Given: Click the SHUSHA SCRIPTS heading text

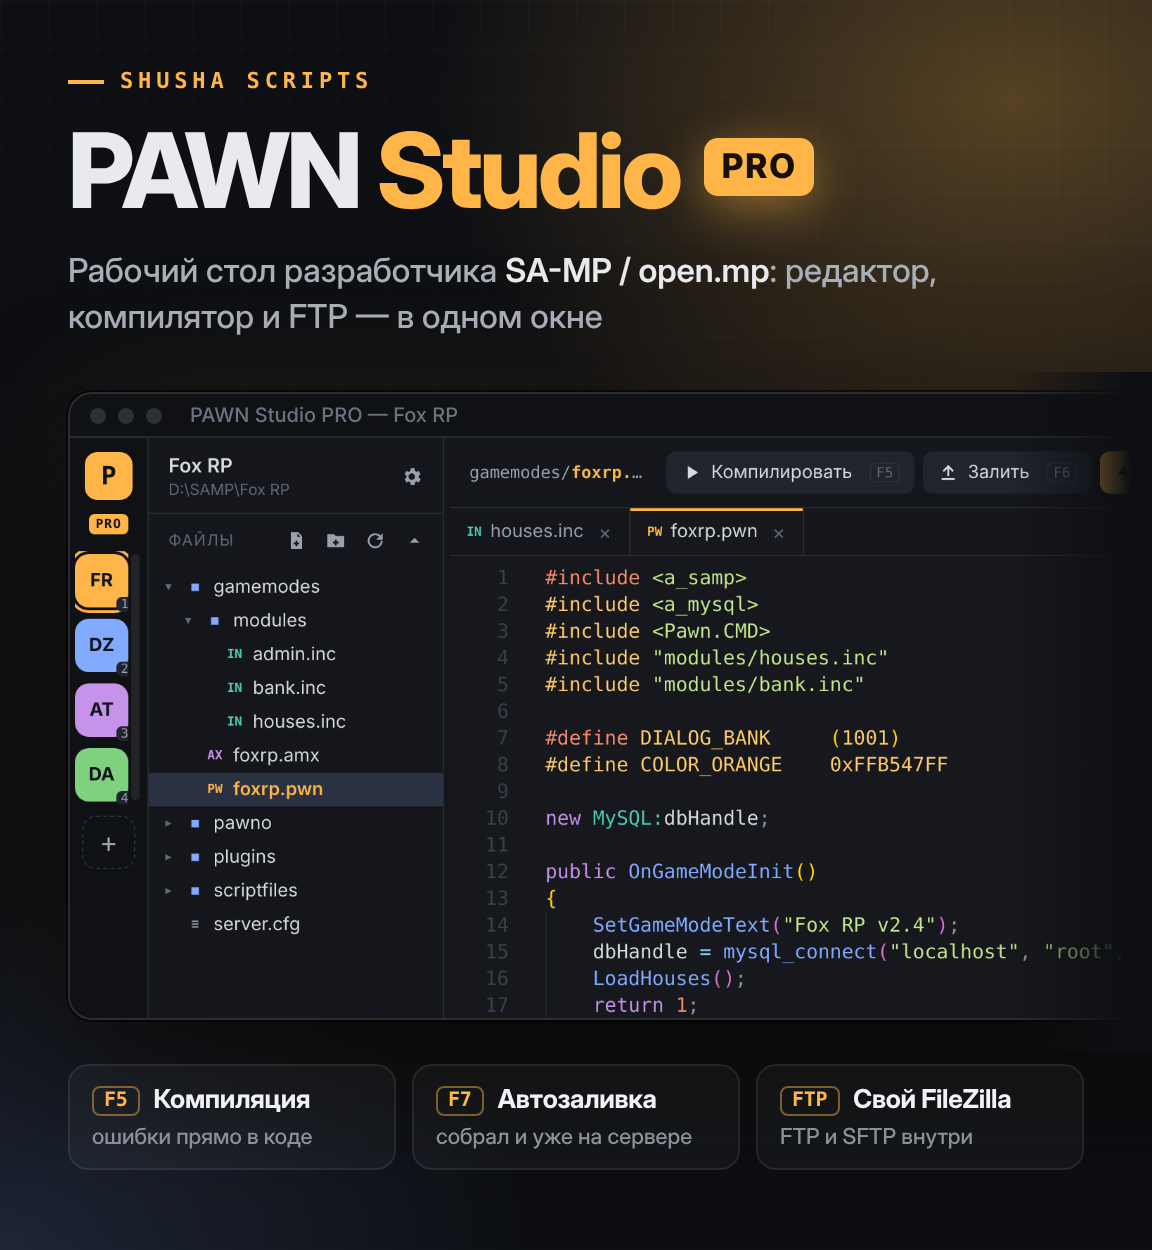Looking at the screenshot, I should [245, 81].
